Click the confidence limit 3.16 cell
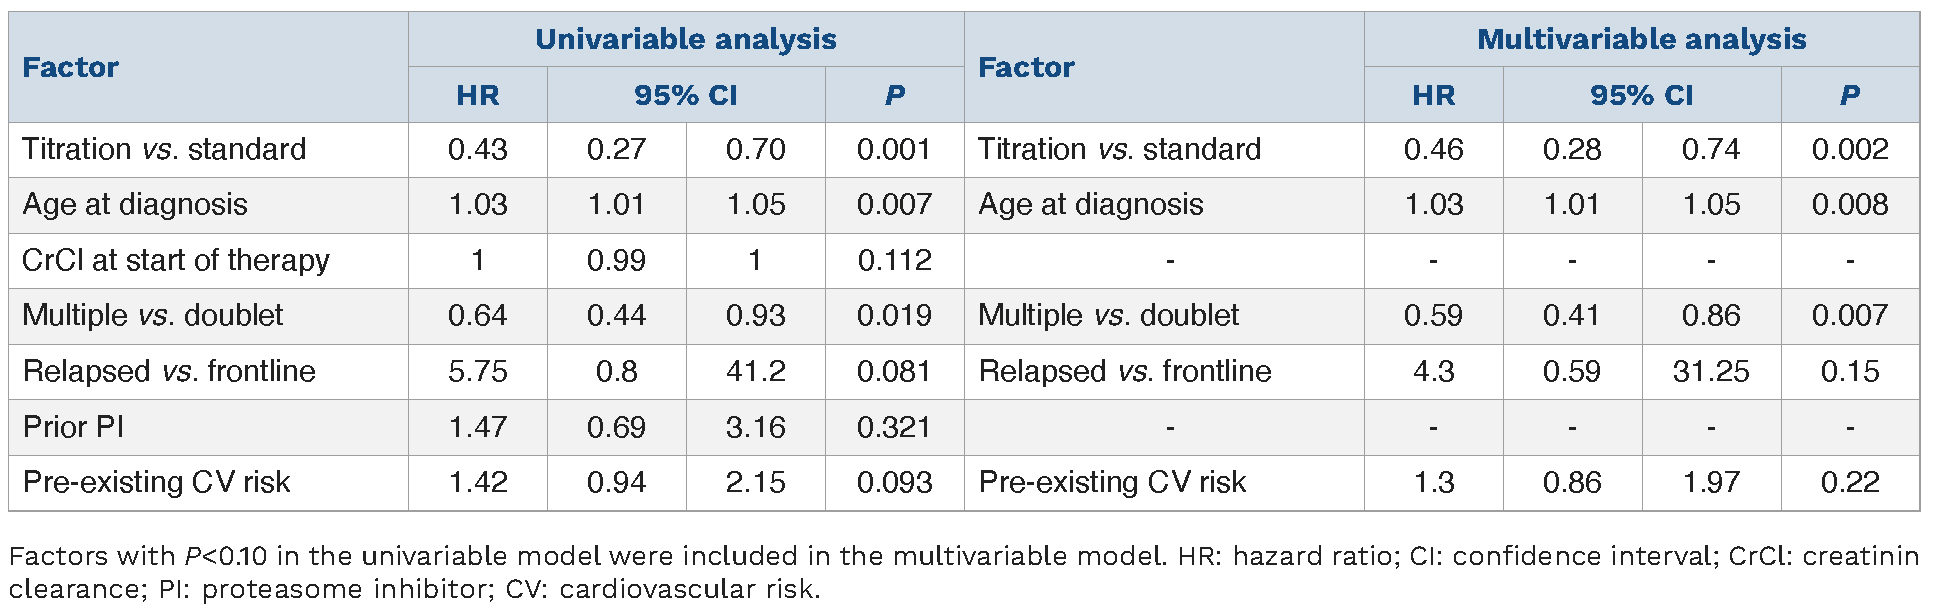Screen dimensions: 1933x610 click(755, 427)
